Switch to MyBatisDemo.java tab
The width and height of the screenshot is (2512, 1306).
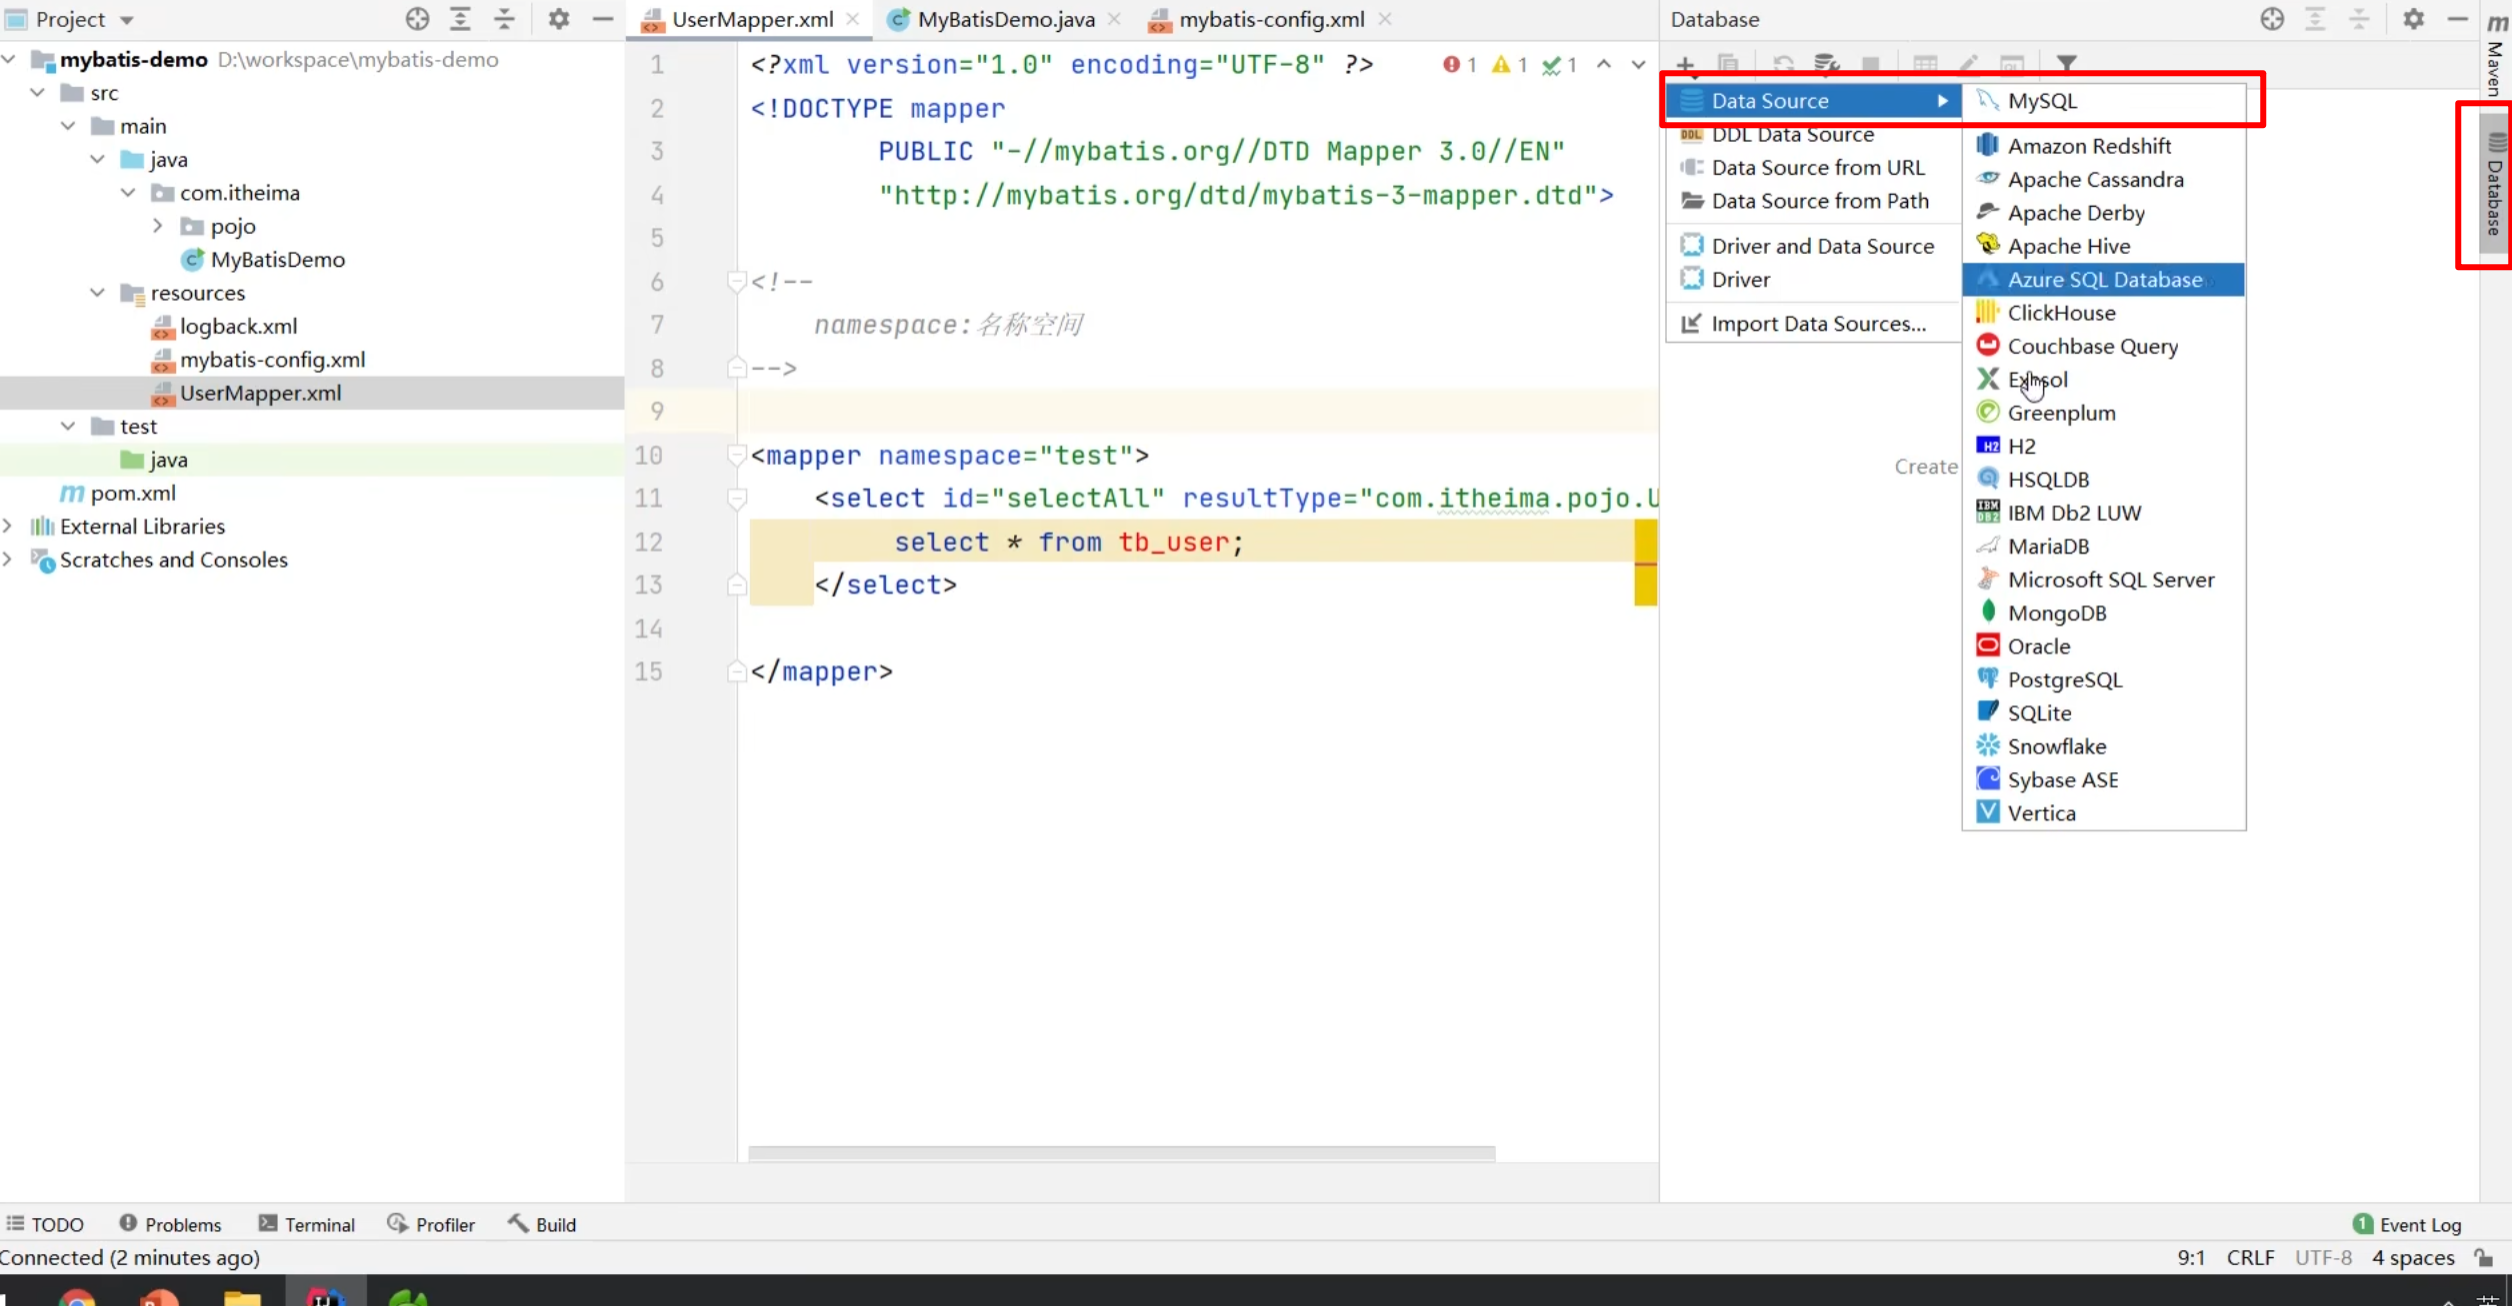point(1004,19)
